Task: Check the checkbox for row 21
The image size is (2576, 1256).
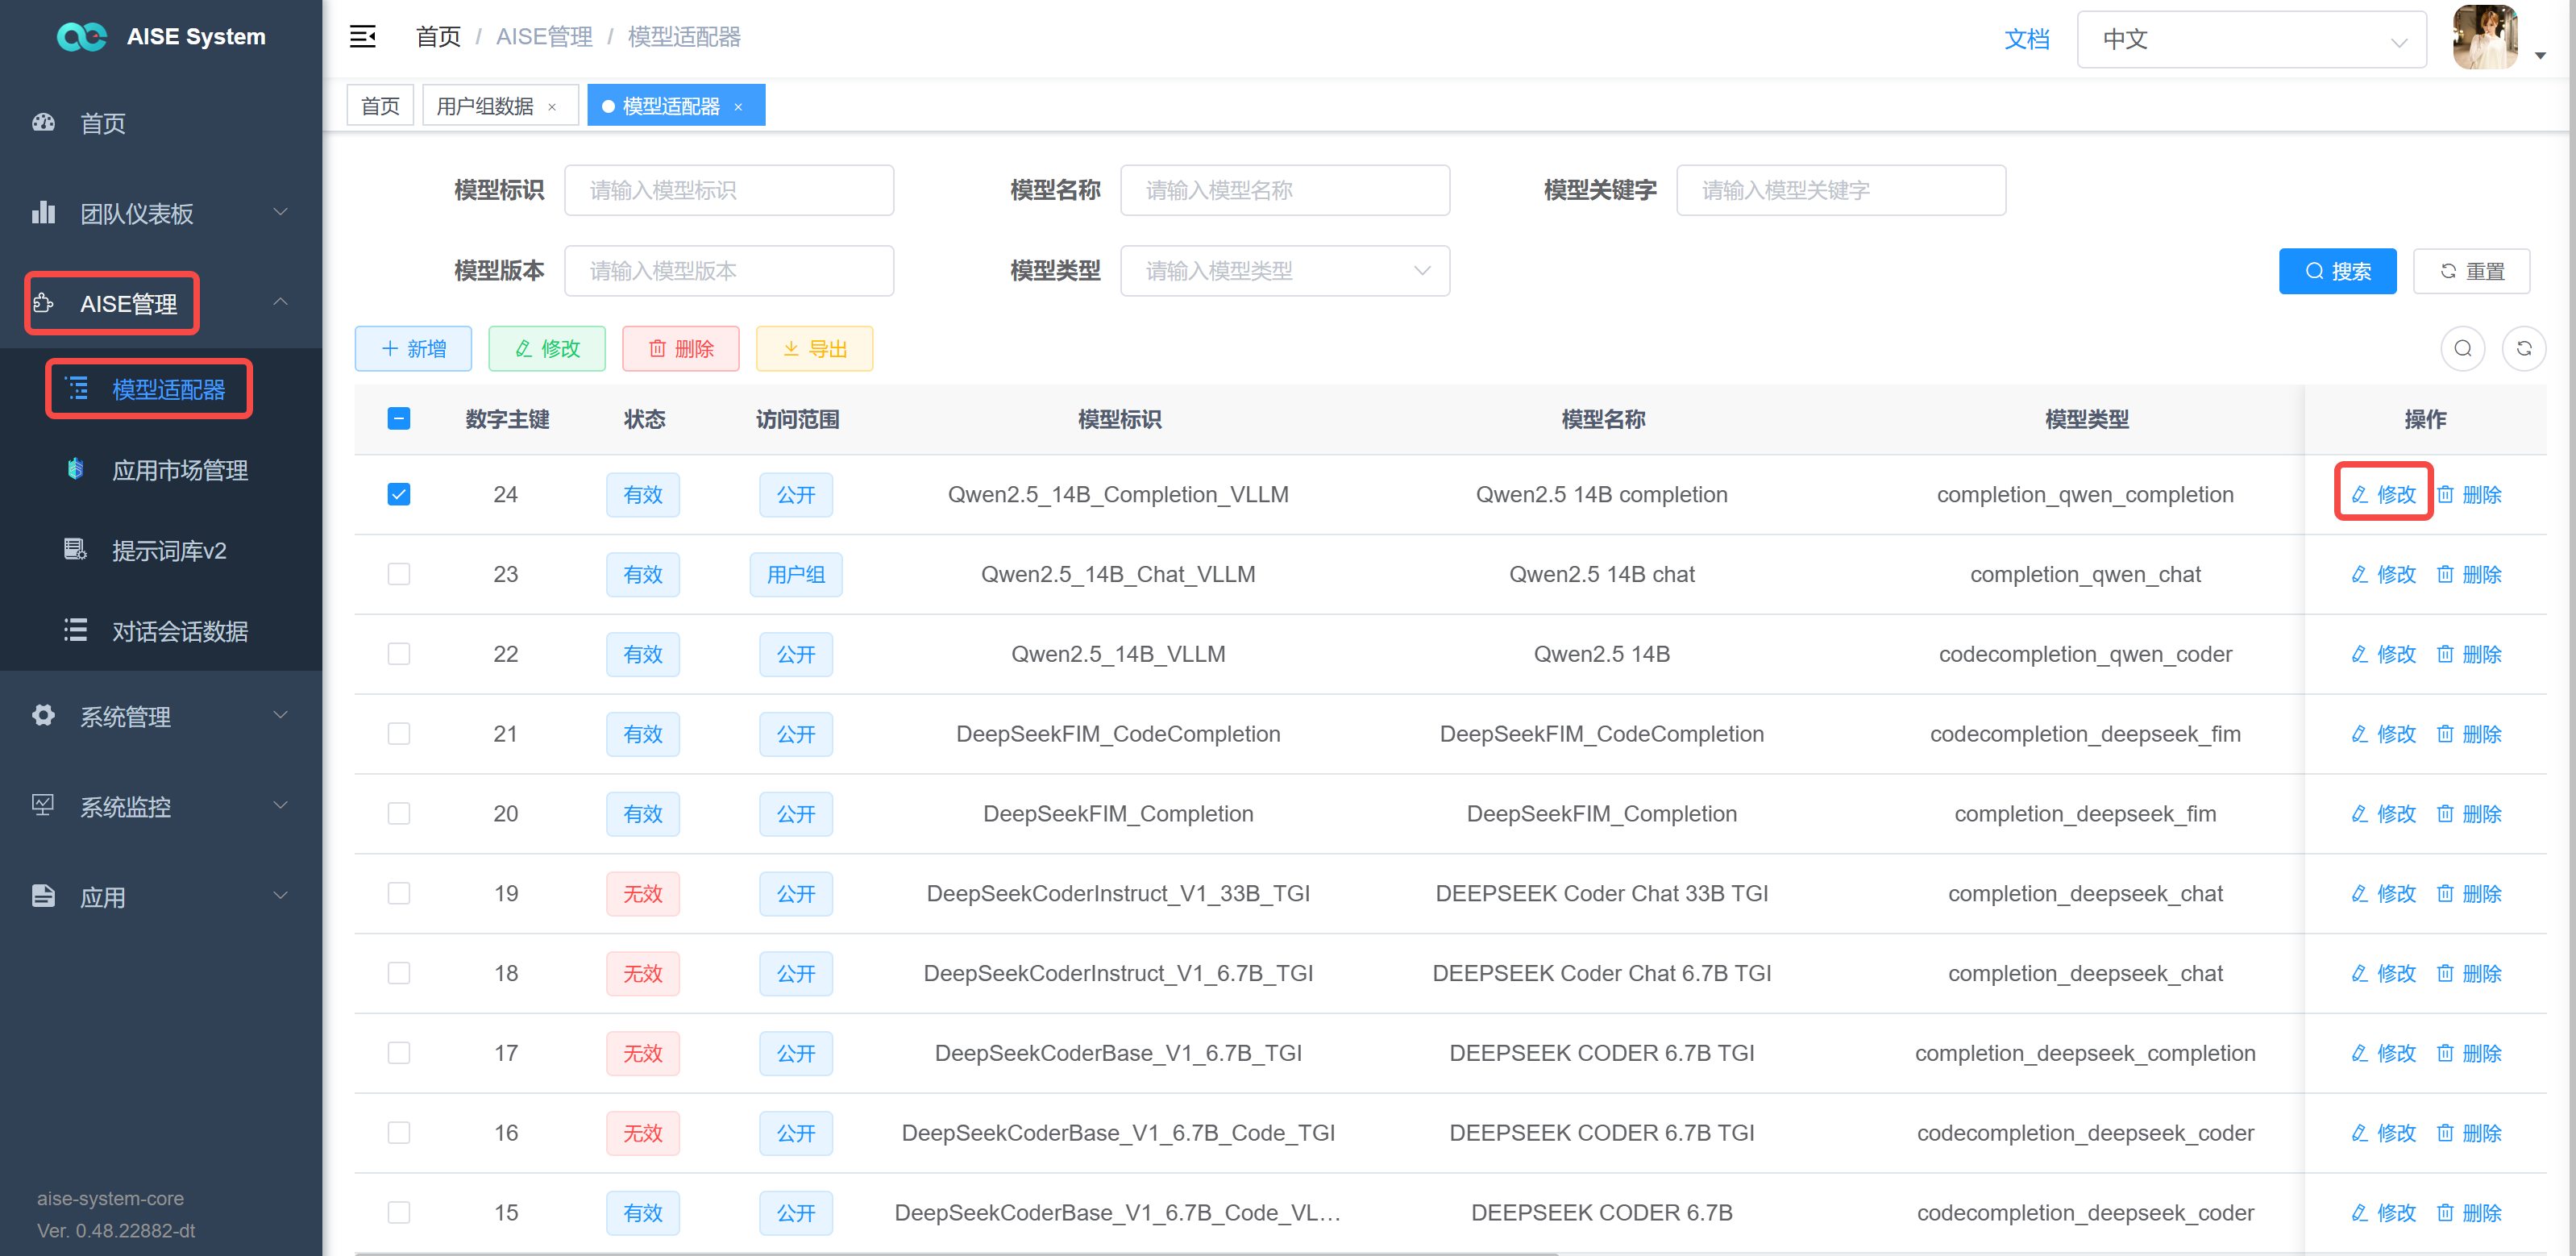Action: point(399,734)
